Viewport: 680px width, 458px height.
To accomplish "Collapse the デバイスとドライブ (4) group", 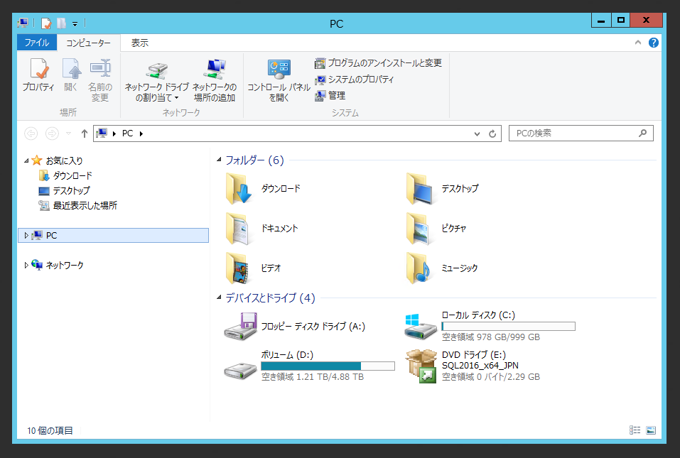I will coord(219,298).
